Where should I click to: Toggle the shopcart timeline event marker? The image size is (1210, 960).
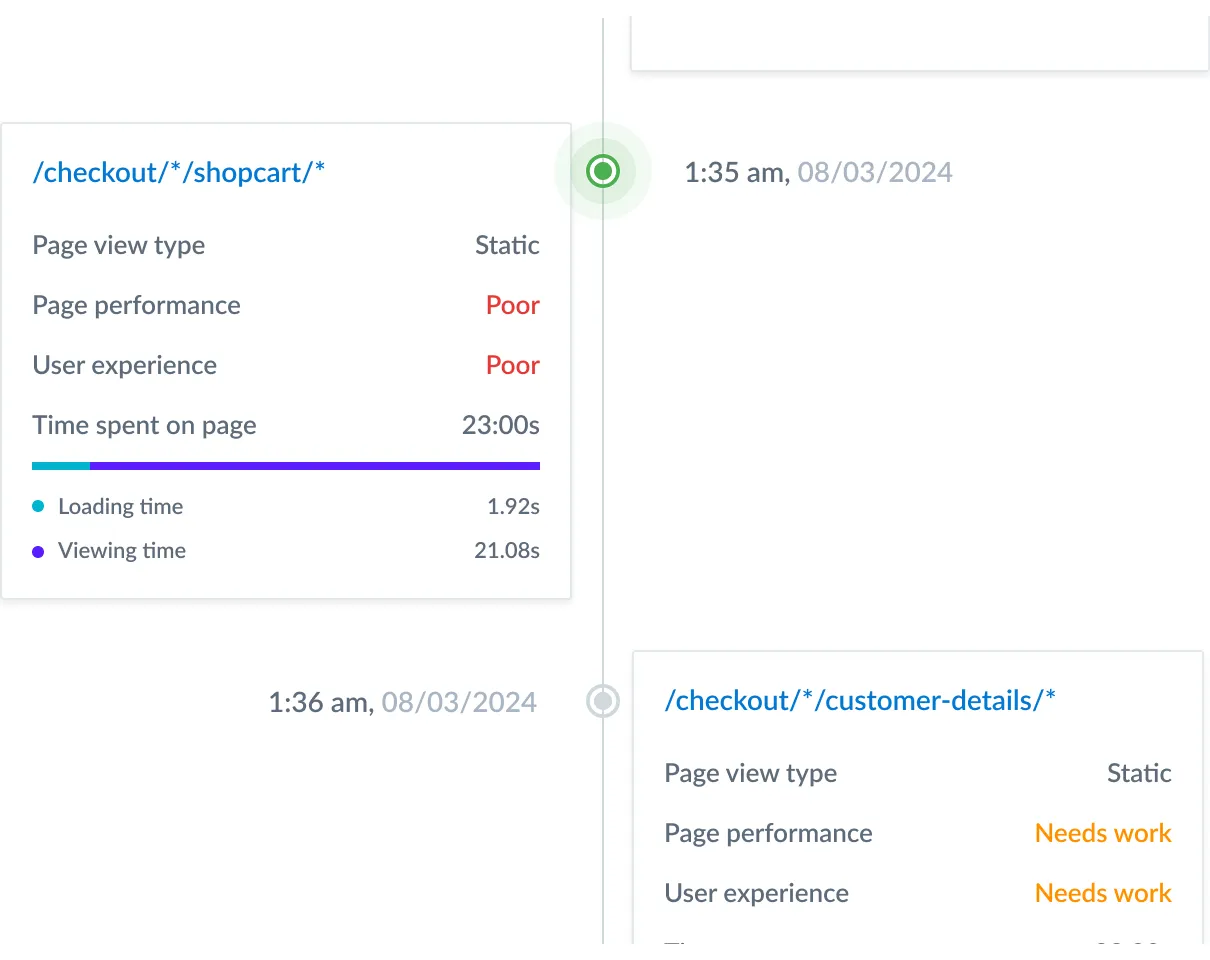click(603, 171)
